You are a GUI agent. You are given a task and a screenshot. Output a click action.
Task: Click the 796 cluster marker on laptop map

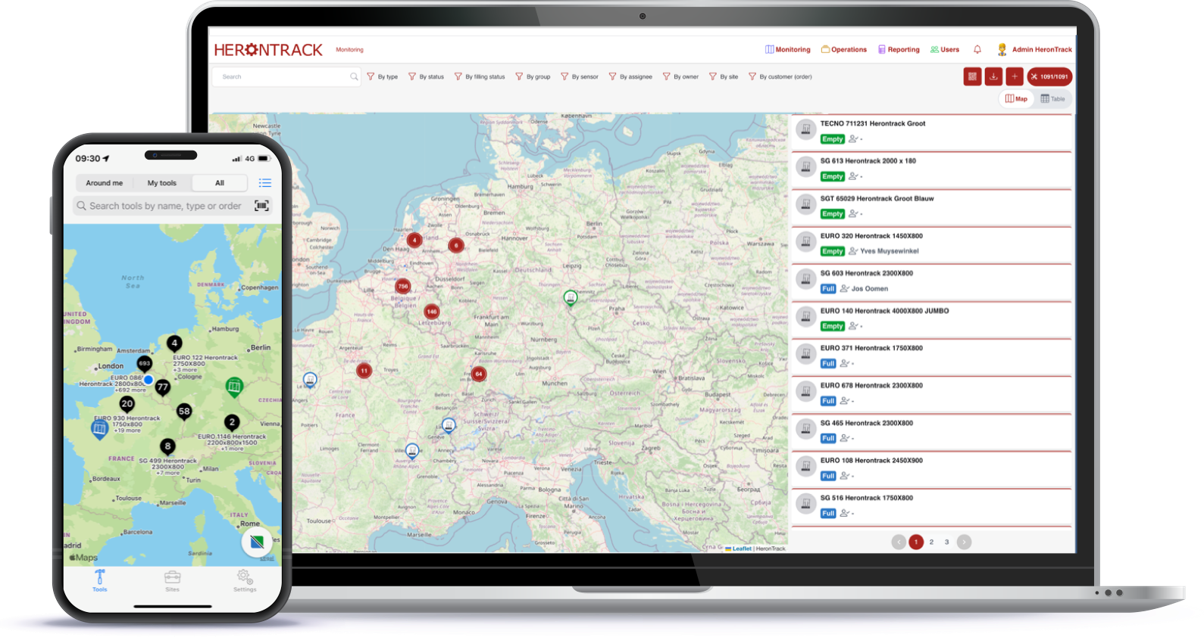(403, 287)
